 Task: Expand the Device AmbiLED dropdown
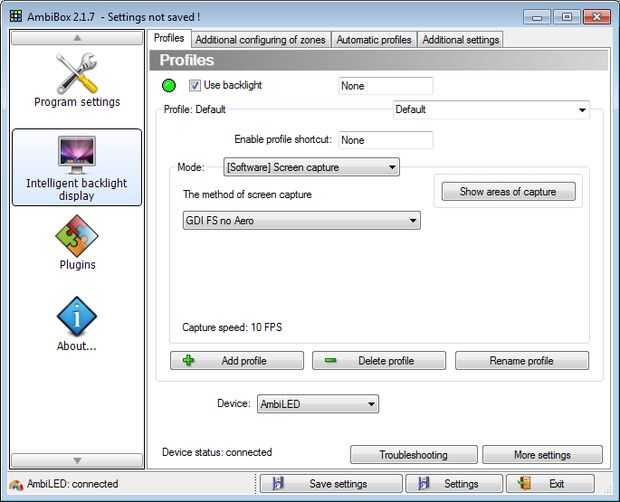point(318,404)
